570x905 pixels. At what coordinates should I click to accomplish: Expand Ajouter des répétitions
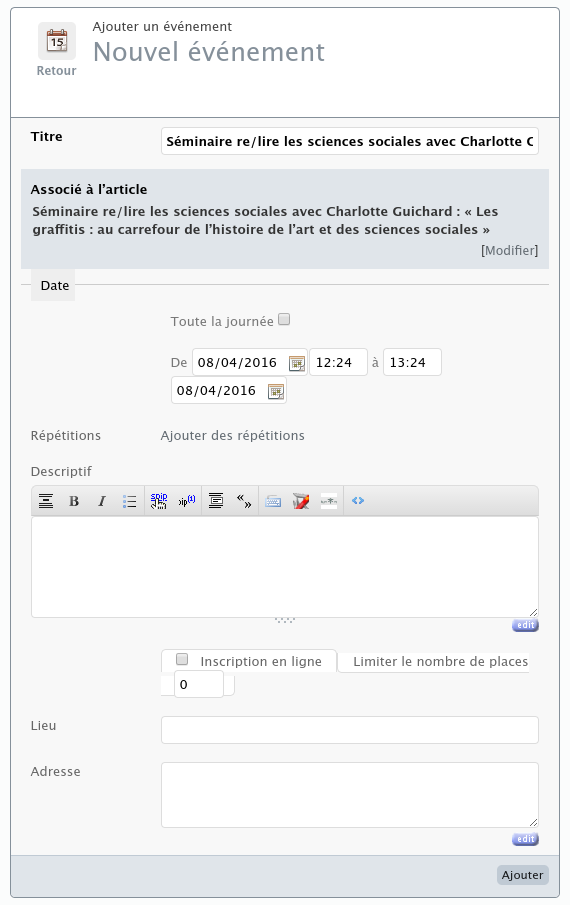coord(232,435)
